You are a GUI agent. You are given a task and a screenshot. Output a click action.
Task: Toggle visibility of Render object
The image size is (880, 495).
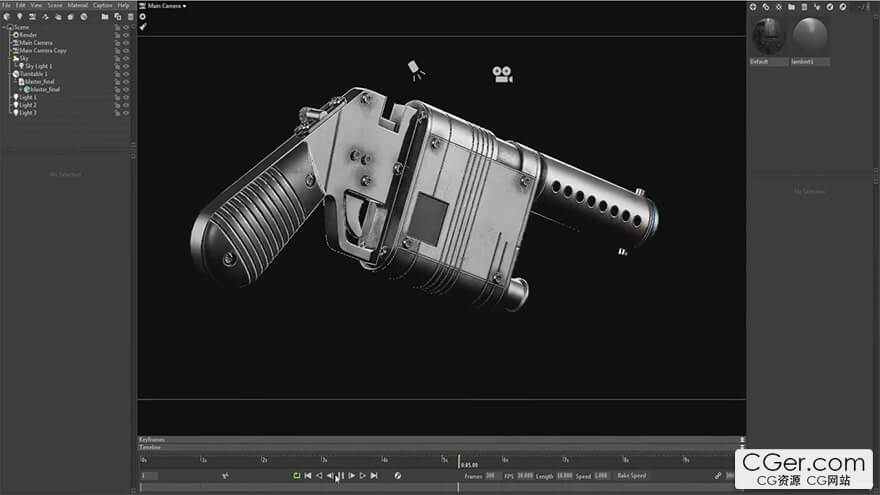126,35
